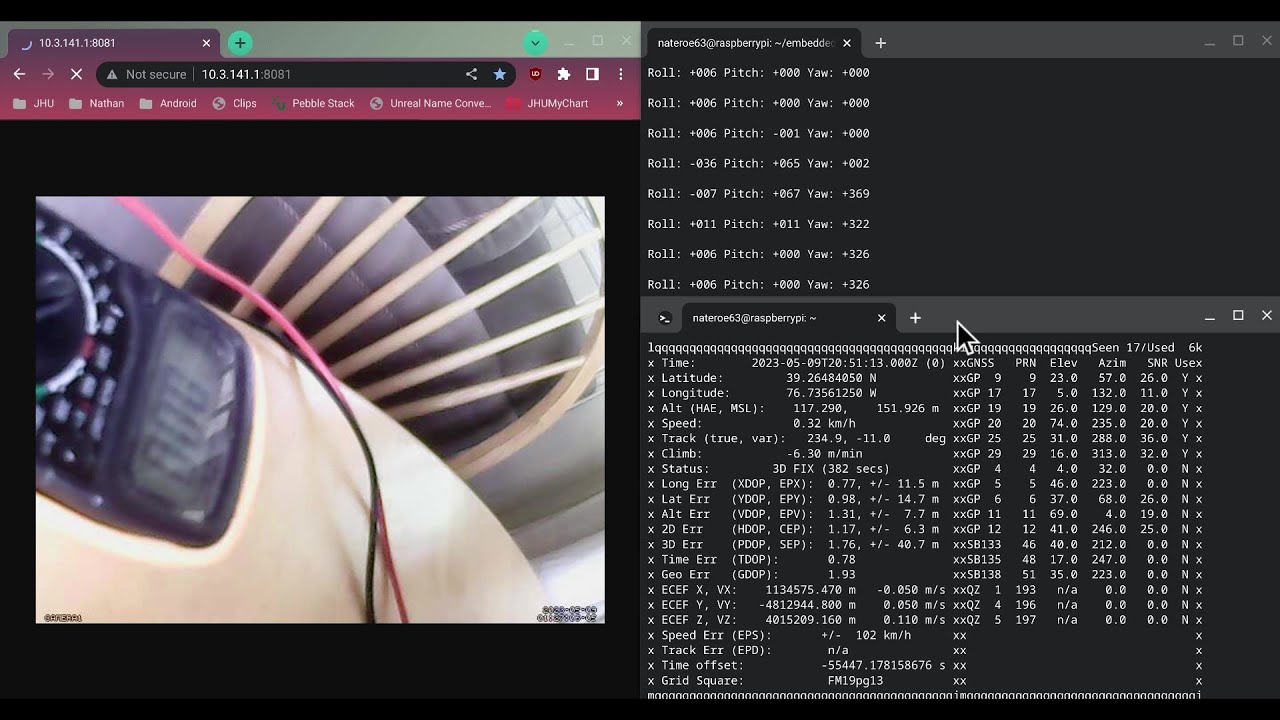Toggle the browser side panel

[592, 74]
